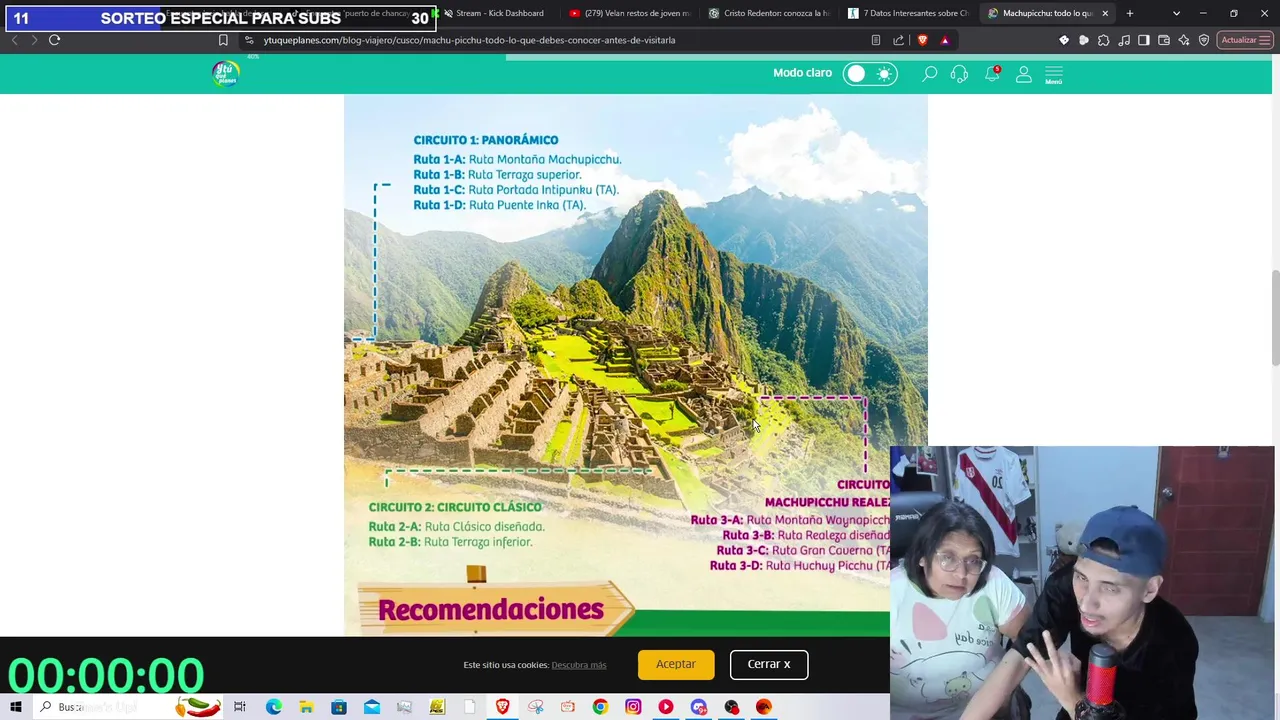Click the Brave VPN shield icon
1280x720 pixels.
click(x=1204, y=40)
